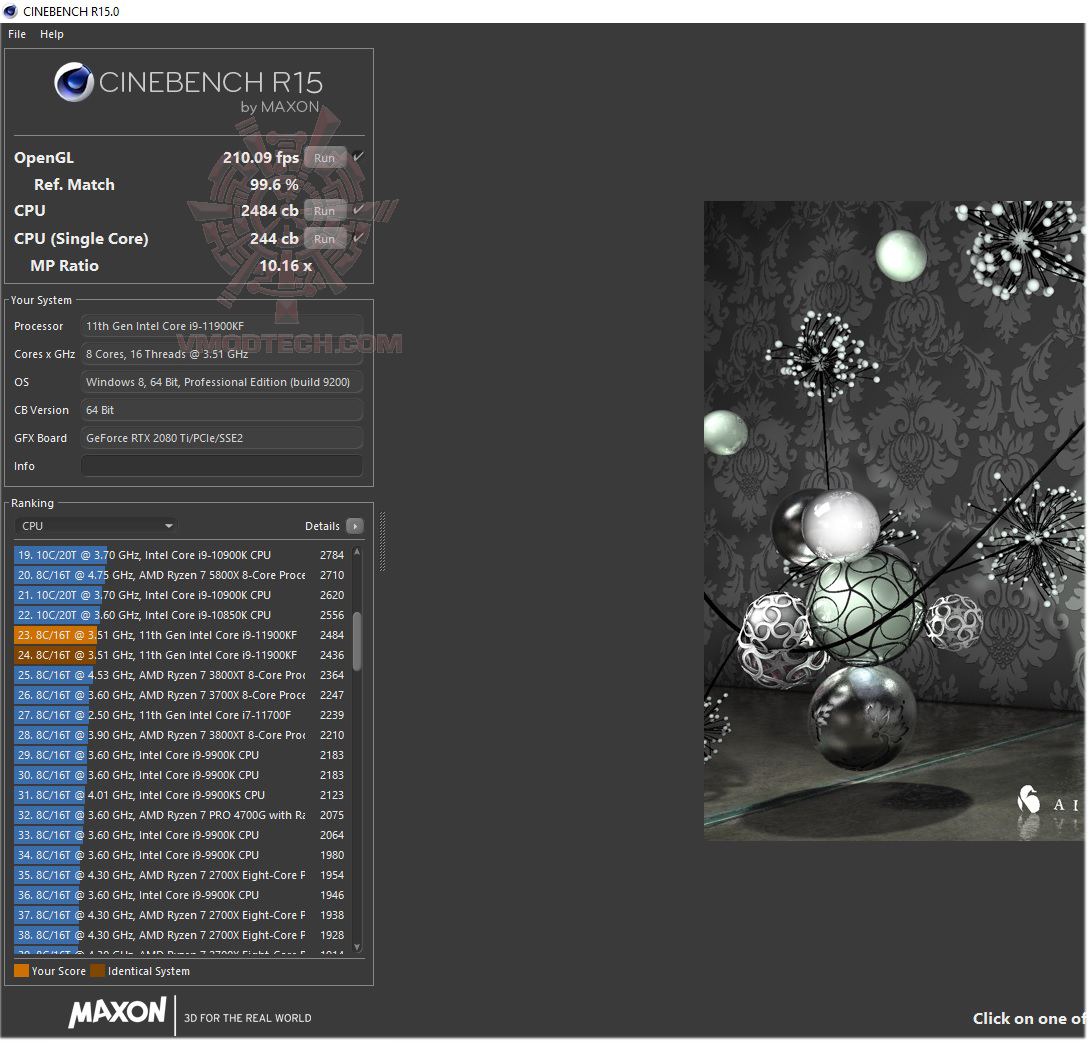This screenshot has width=1088, height=1041.
Task: Select rank 30 i9-9900K row
Action: tap(182, 775)
